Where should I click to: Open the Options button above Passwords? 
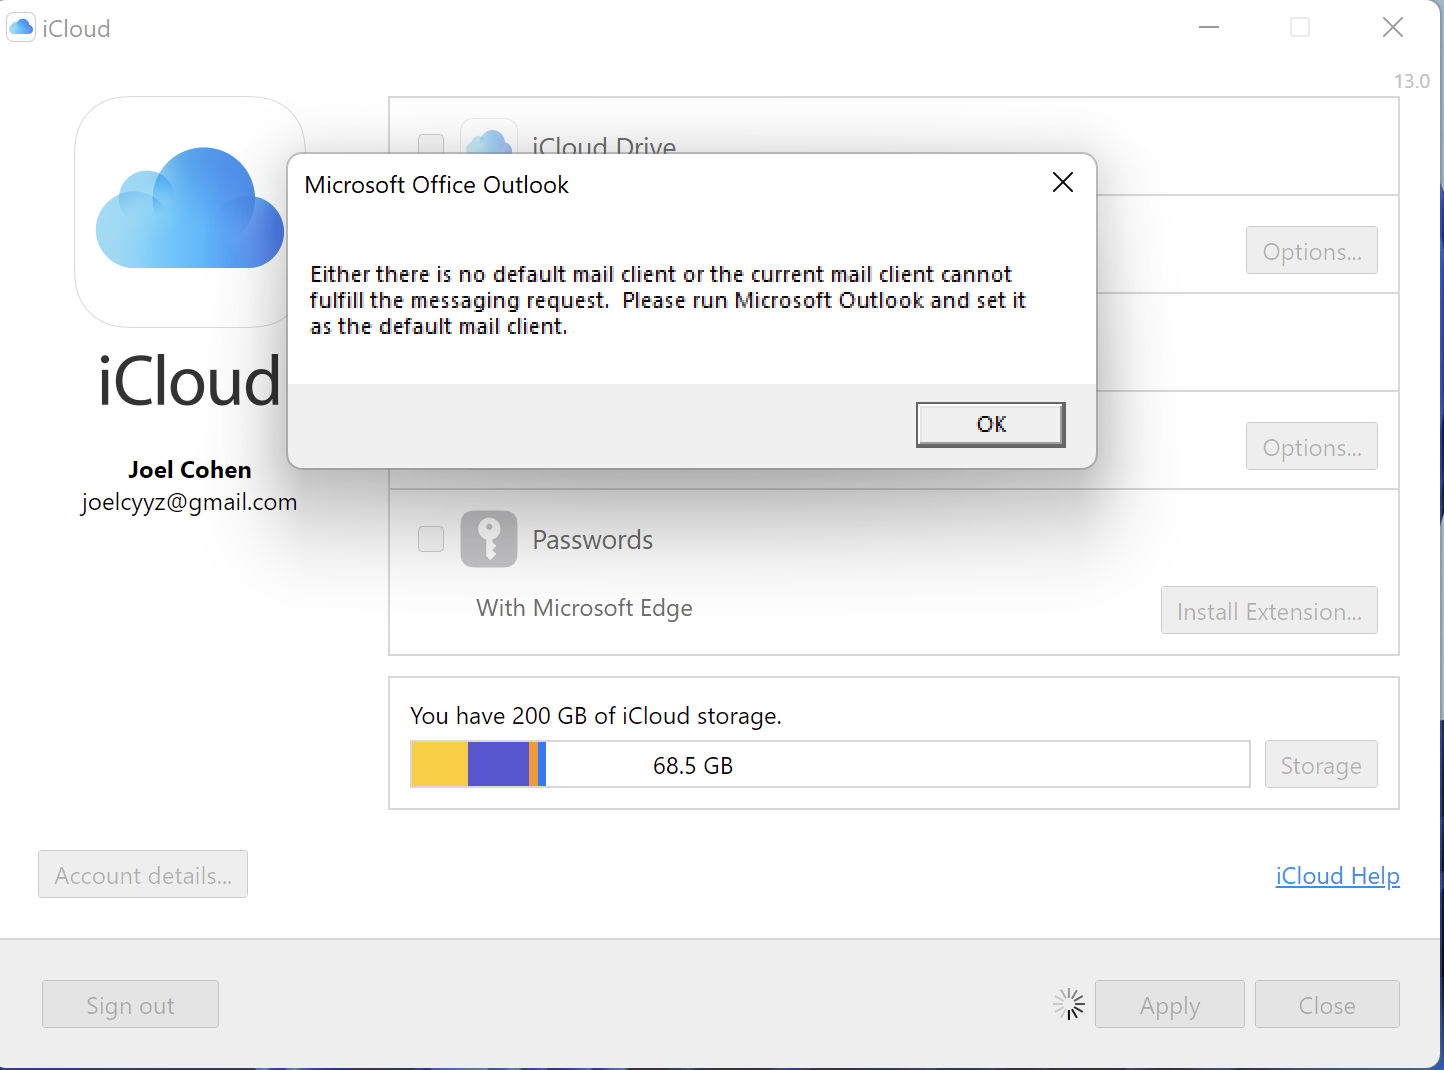click(1311, 446)
